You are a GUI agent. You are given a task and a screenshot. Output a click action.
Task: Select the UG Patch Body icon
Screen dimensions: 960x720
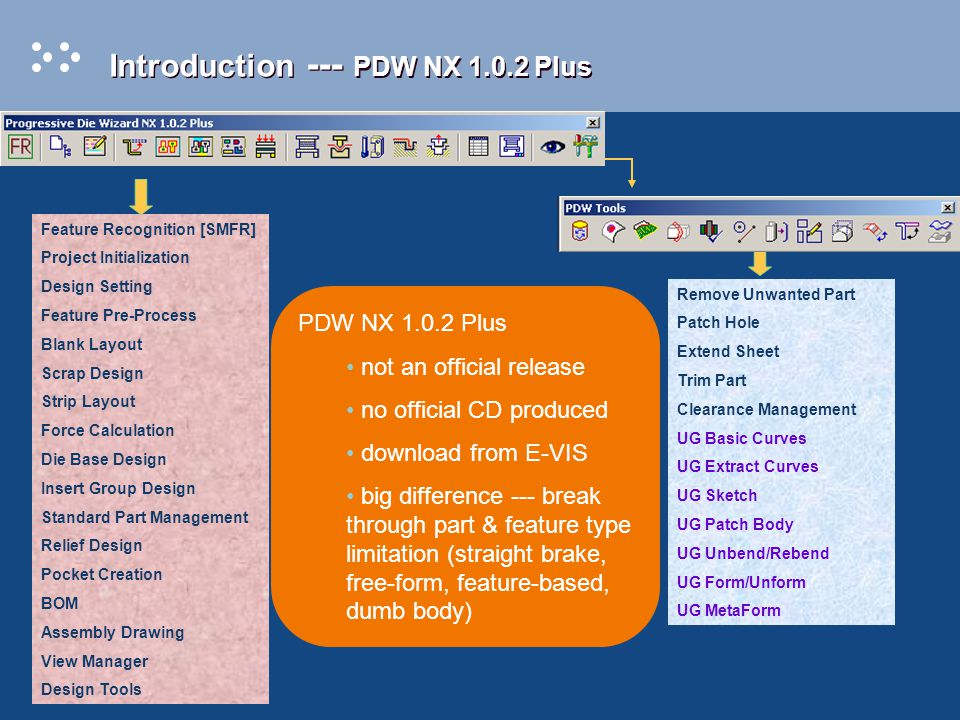(x=842, y=231)
